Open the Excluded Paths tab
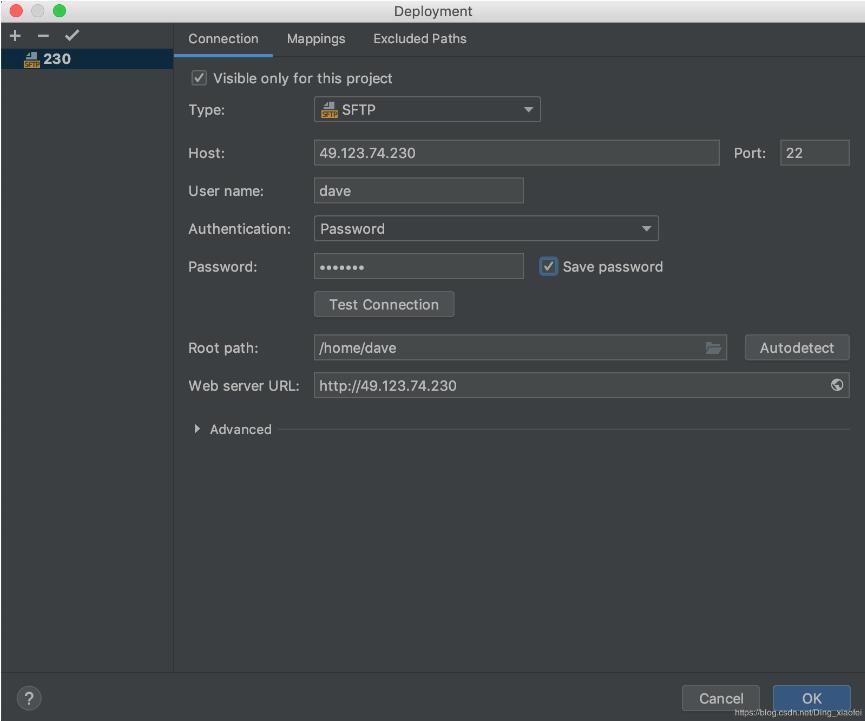 click(420, 39)
